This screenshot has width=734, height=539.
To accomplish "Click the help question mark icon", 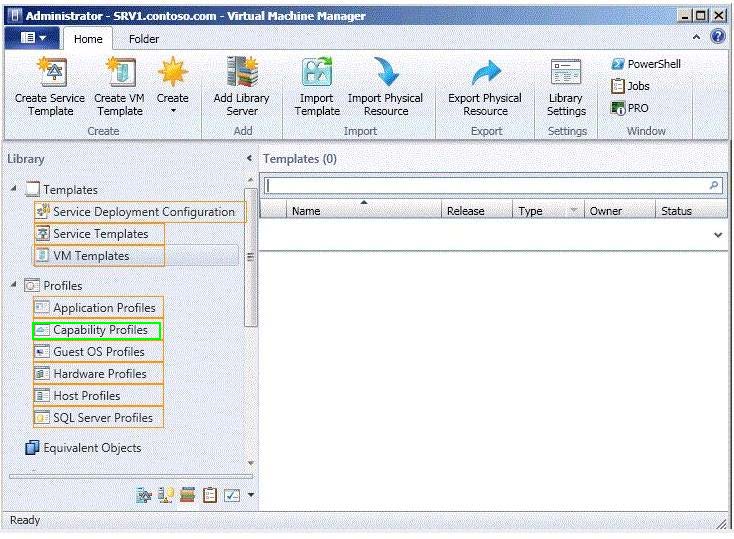I will (x=718, y=37).
